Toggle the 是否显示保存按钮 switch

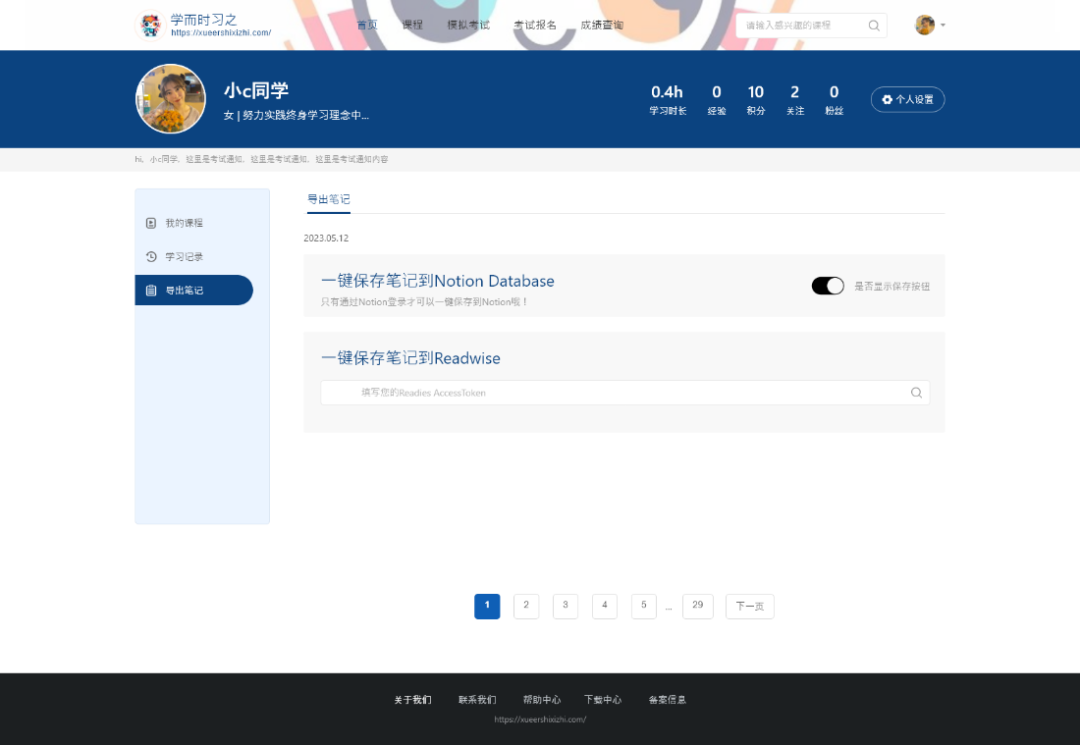(x=828, y=286)
